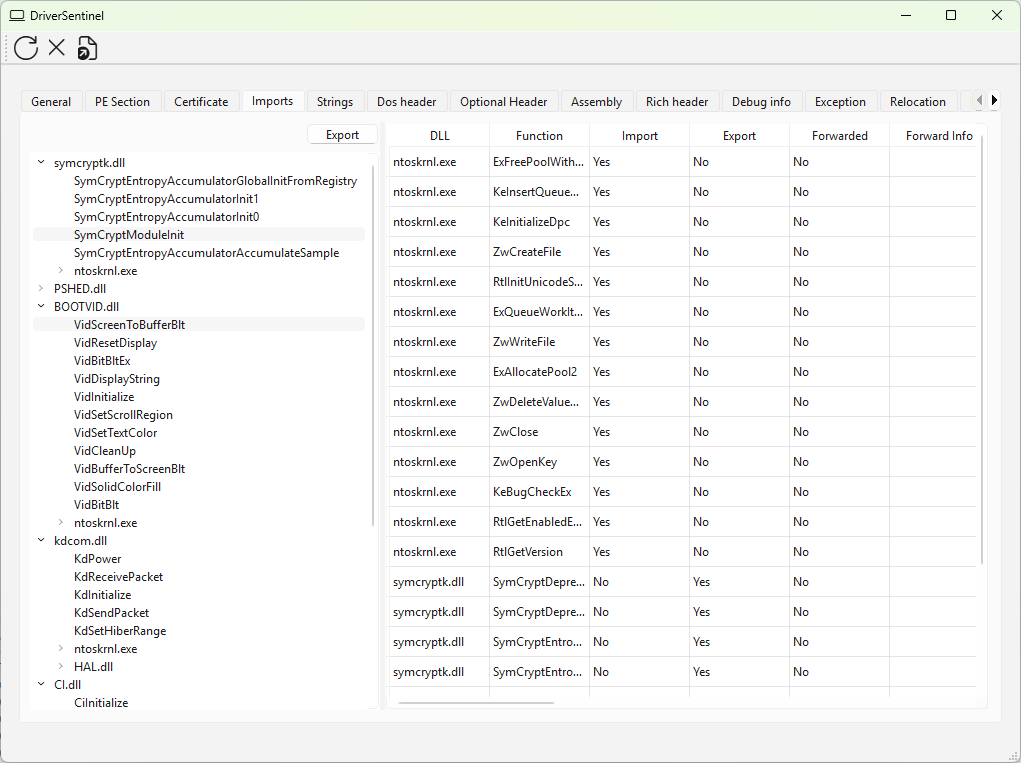Click the DriverSentinel title bar app icon

17,15
